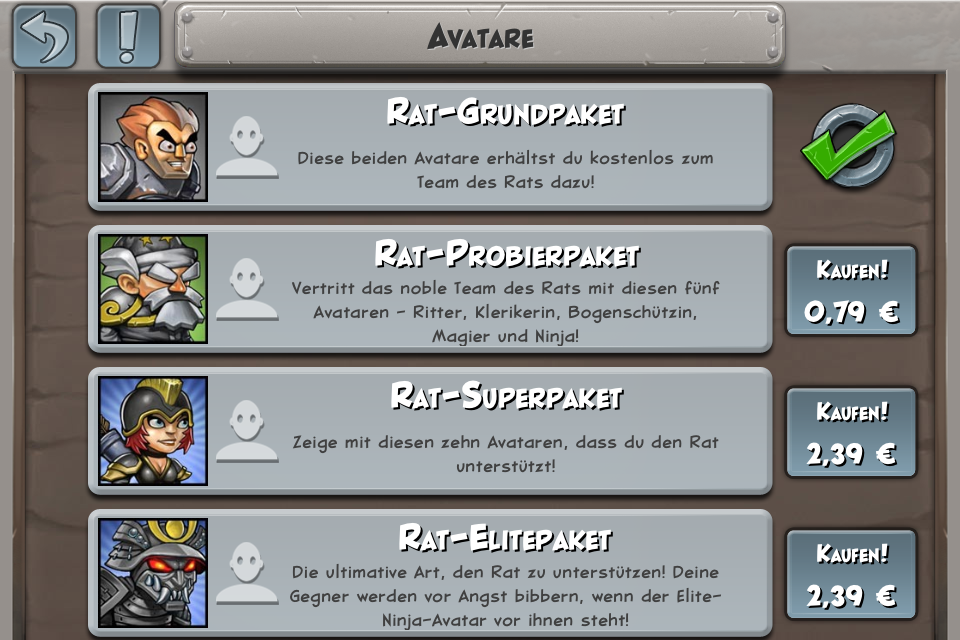The image size is (960, 640).
Task: Tap the back arrow button
Action: (45, 36)
